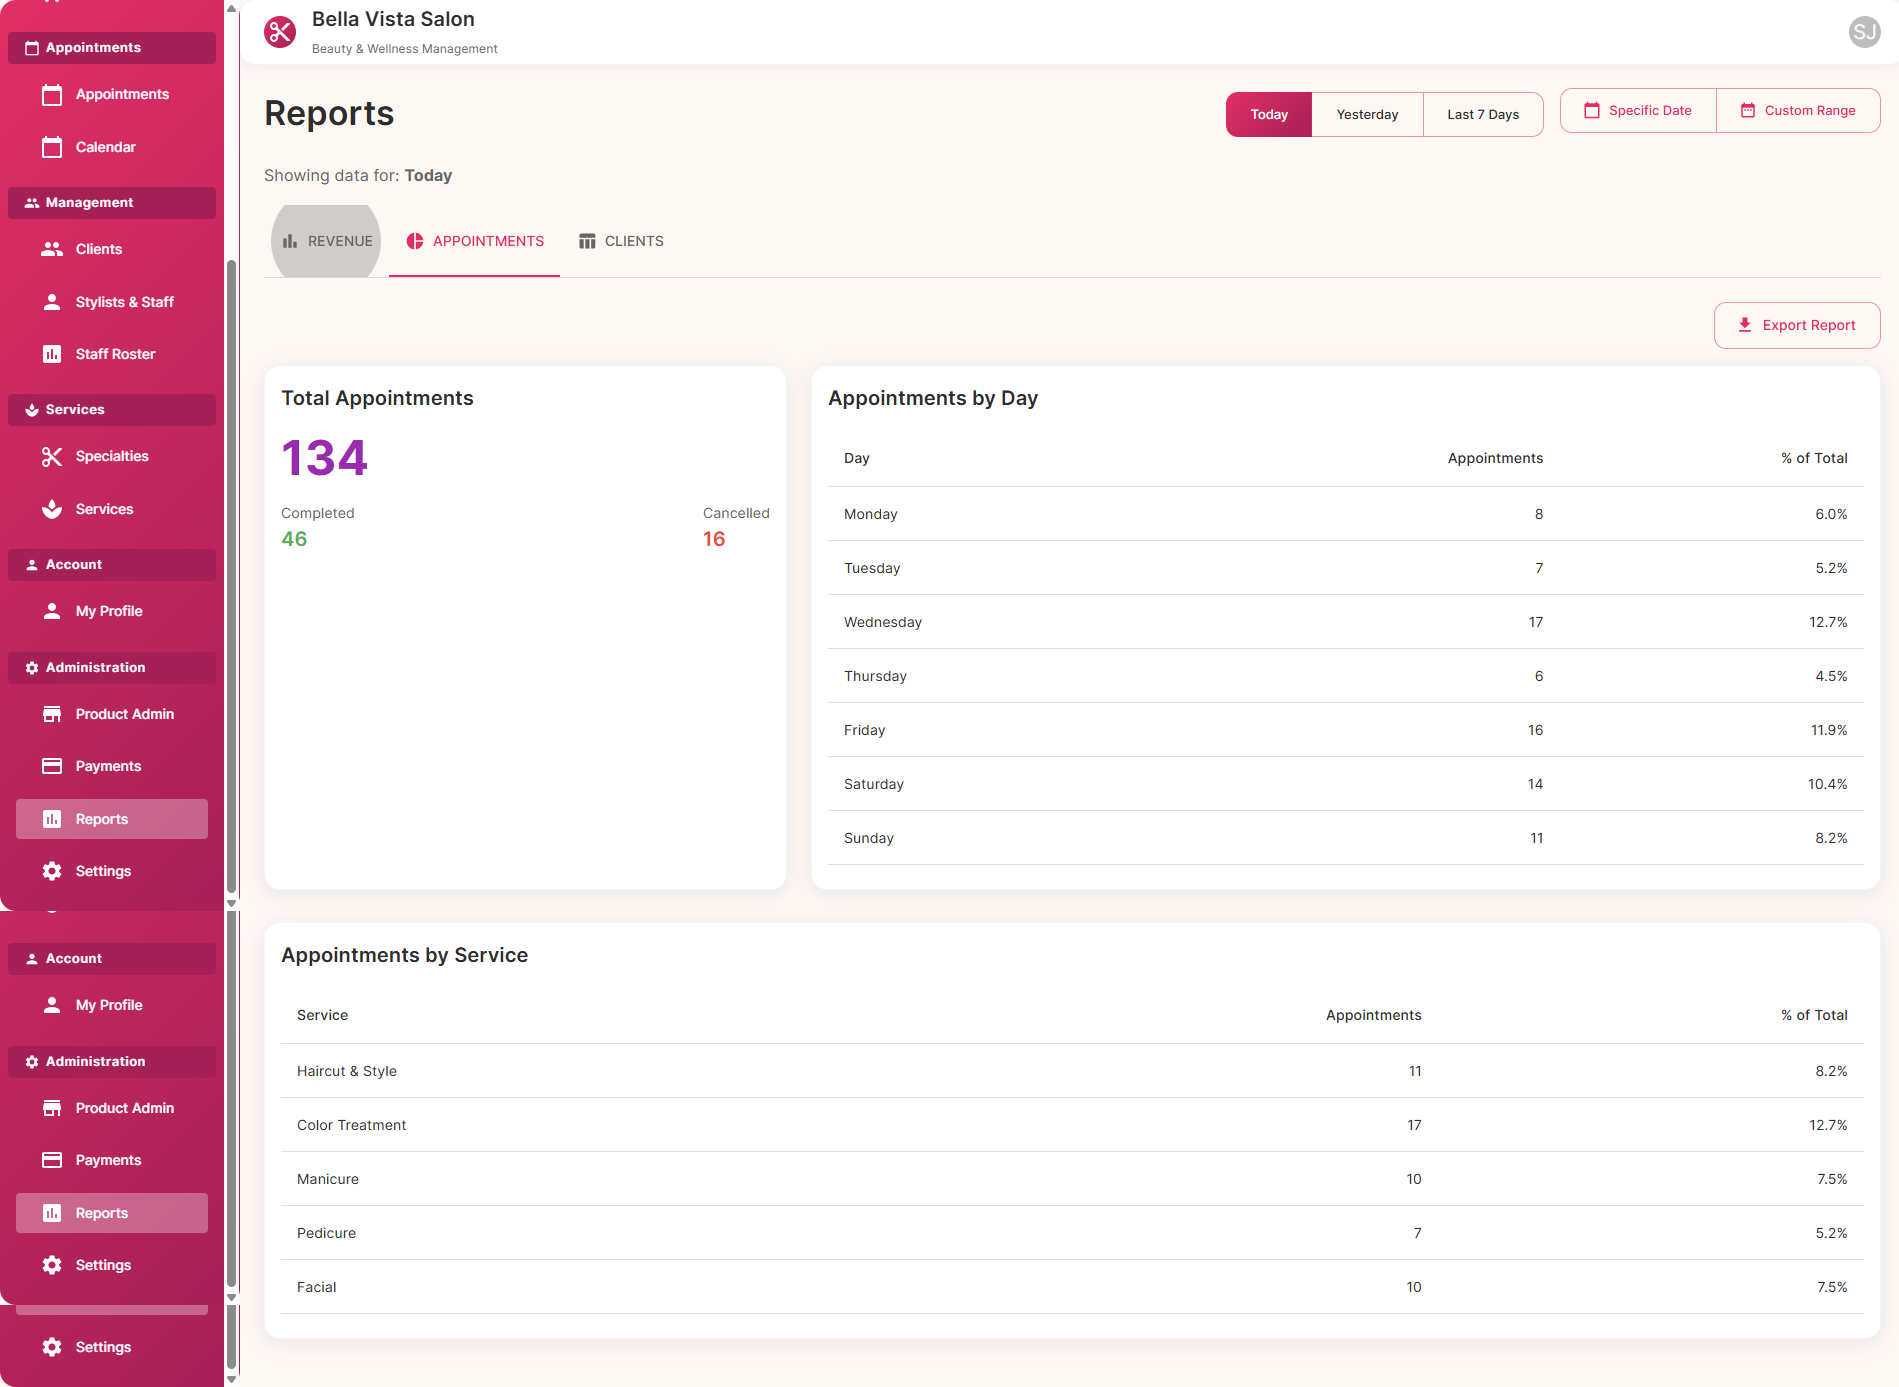Click the Product Admin store icon
This screenshot has width=1899, height=1387.
(52, 714)
